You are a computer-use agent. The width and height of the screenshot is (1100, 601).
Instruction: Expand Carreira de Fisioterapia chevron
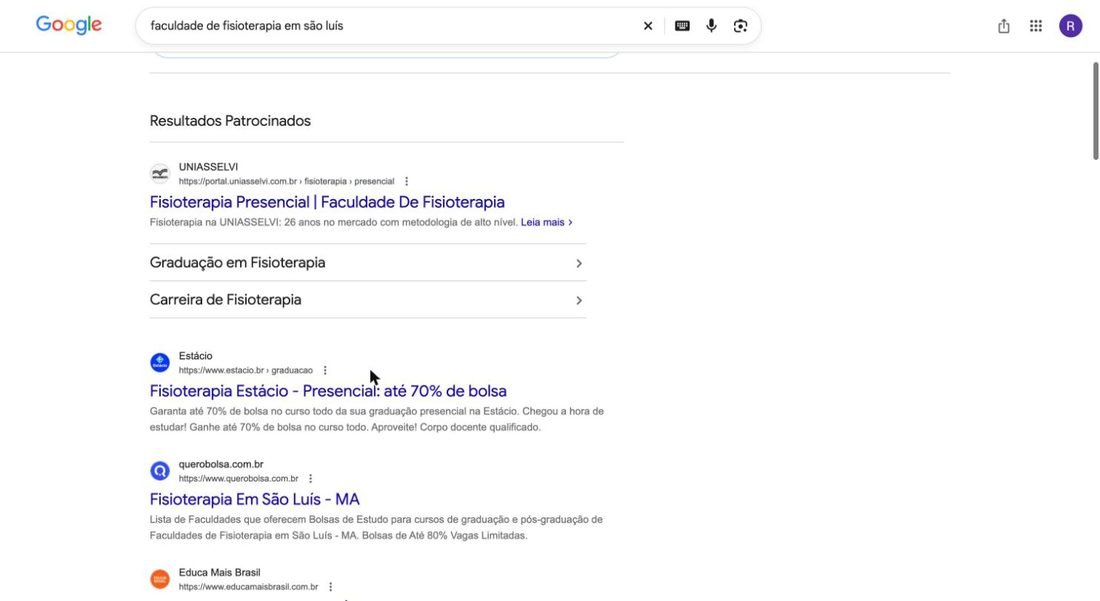[x=579, y=300]
